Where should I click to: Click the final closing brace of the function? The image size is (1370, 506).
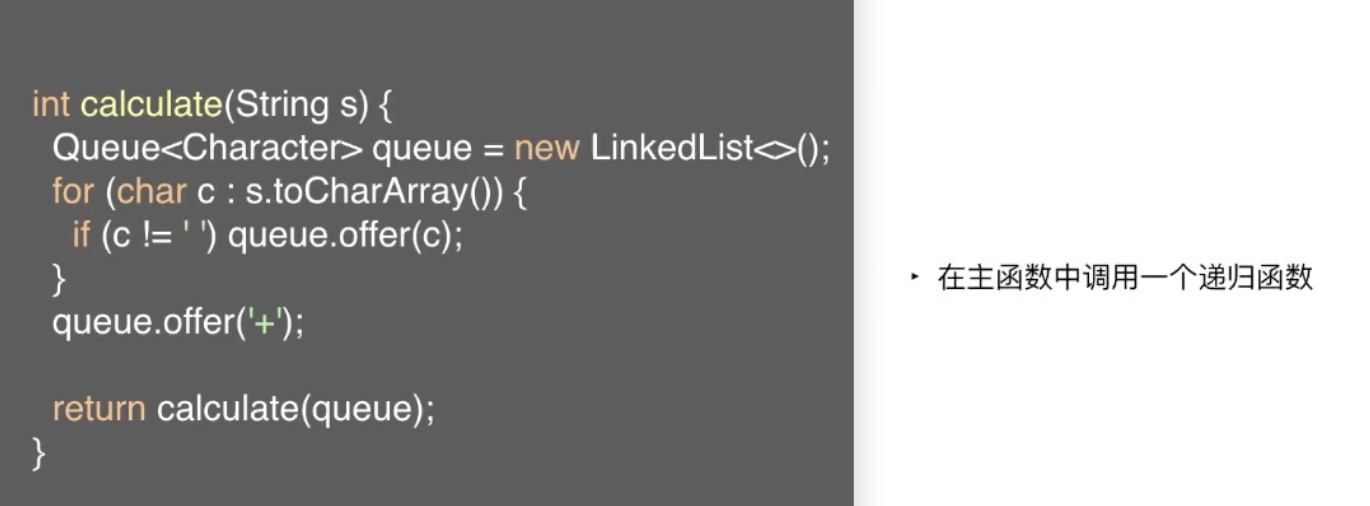(39, 452)
